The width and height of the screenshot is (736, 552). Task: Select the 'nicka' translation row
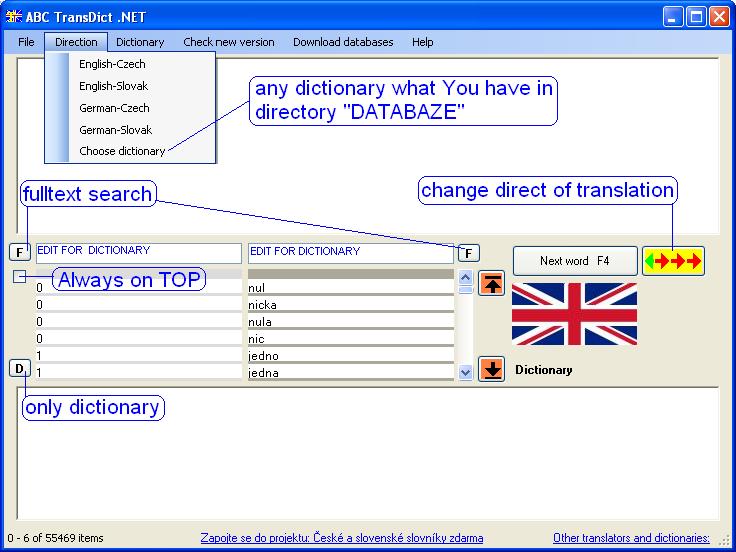[x=351, y=305]
